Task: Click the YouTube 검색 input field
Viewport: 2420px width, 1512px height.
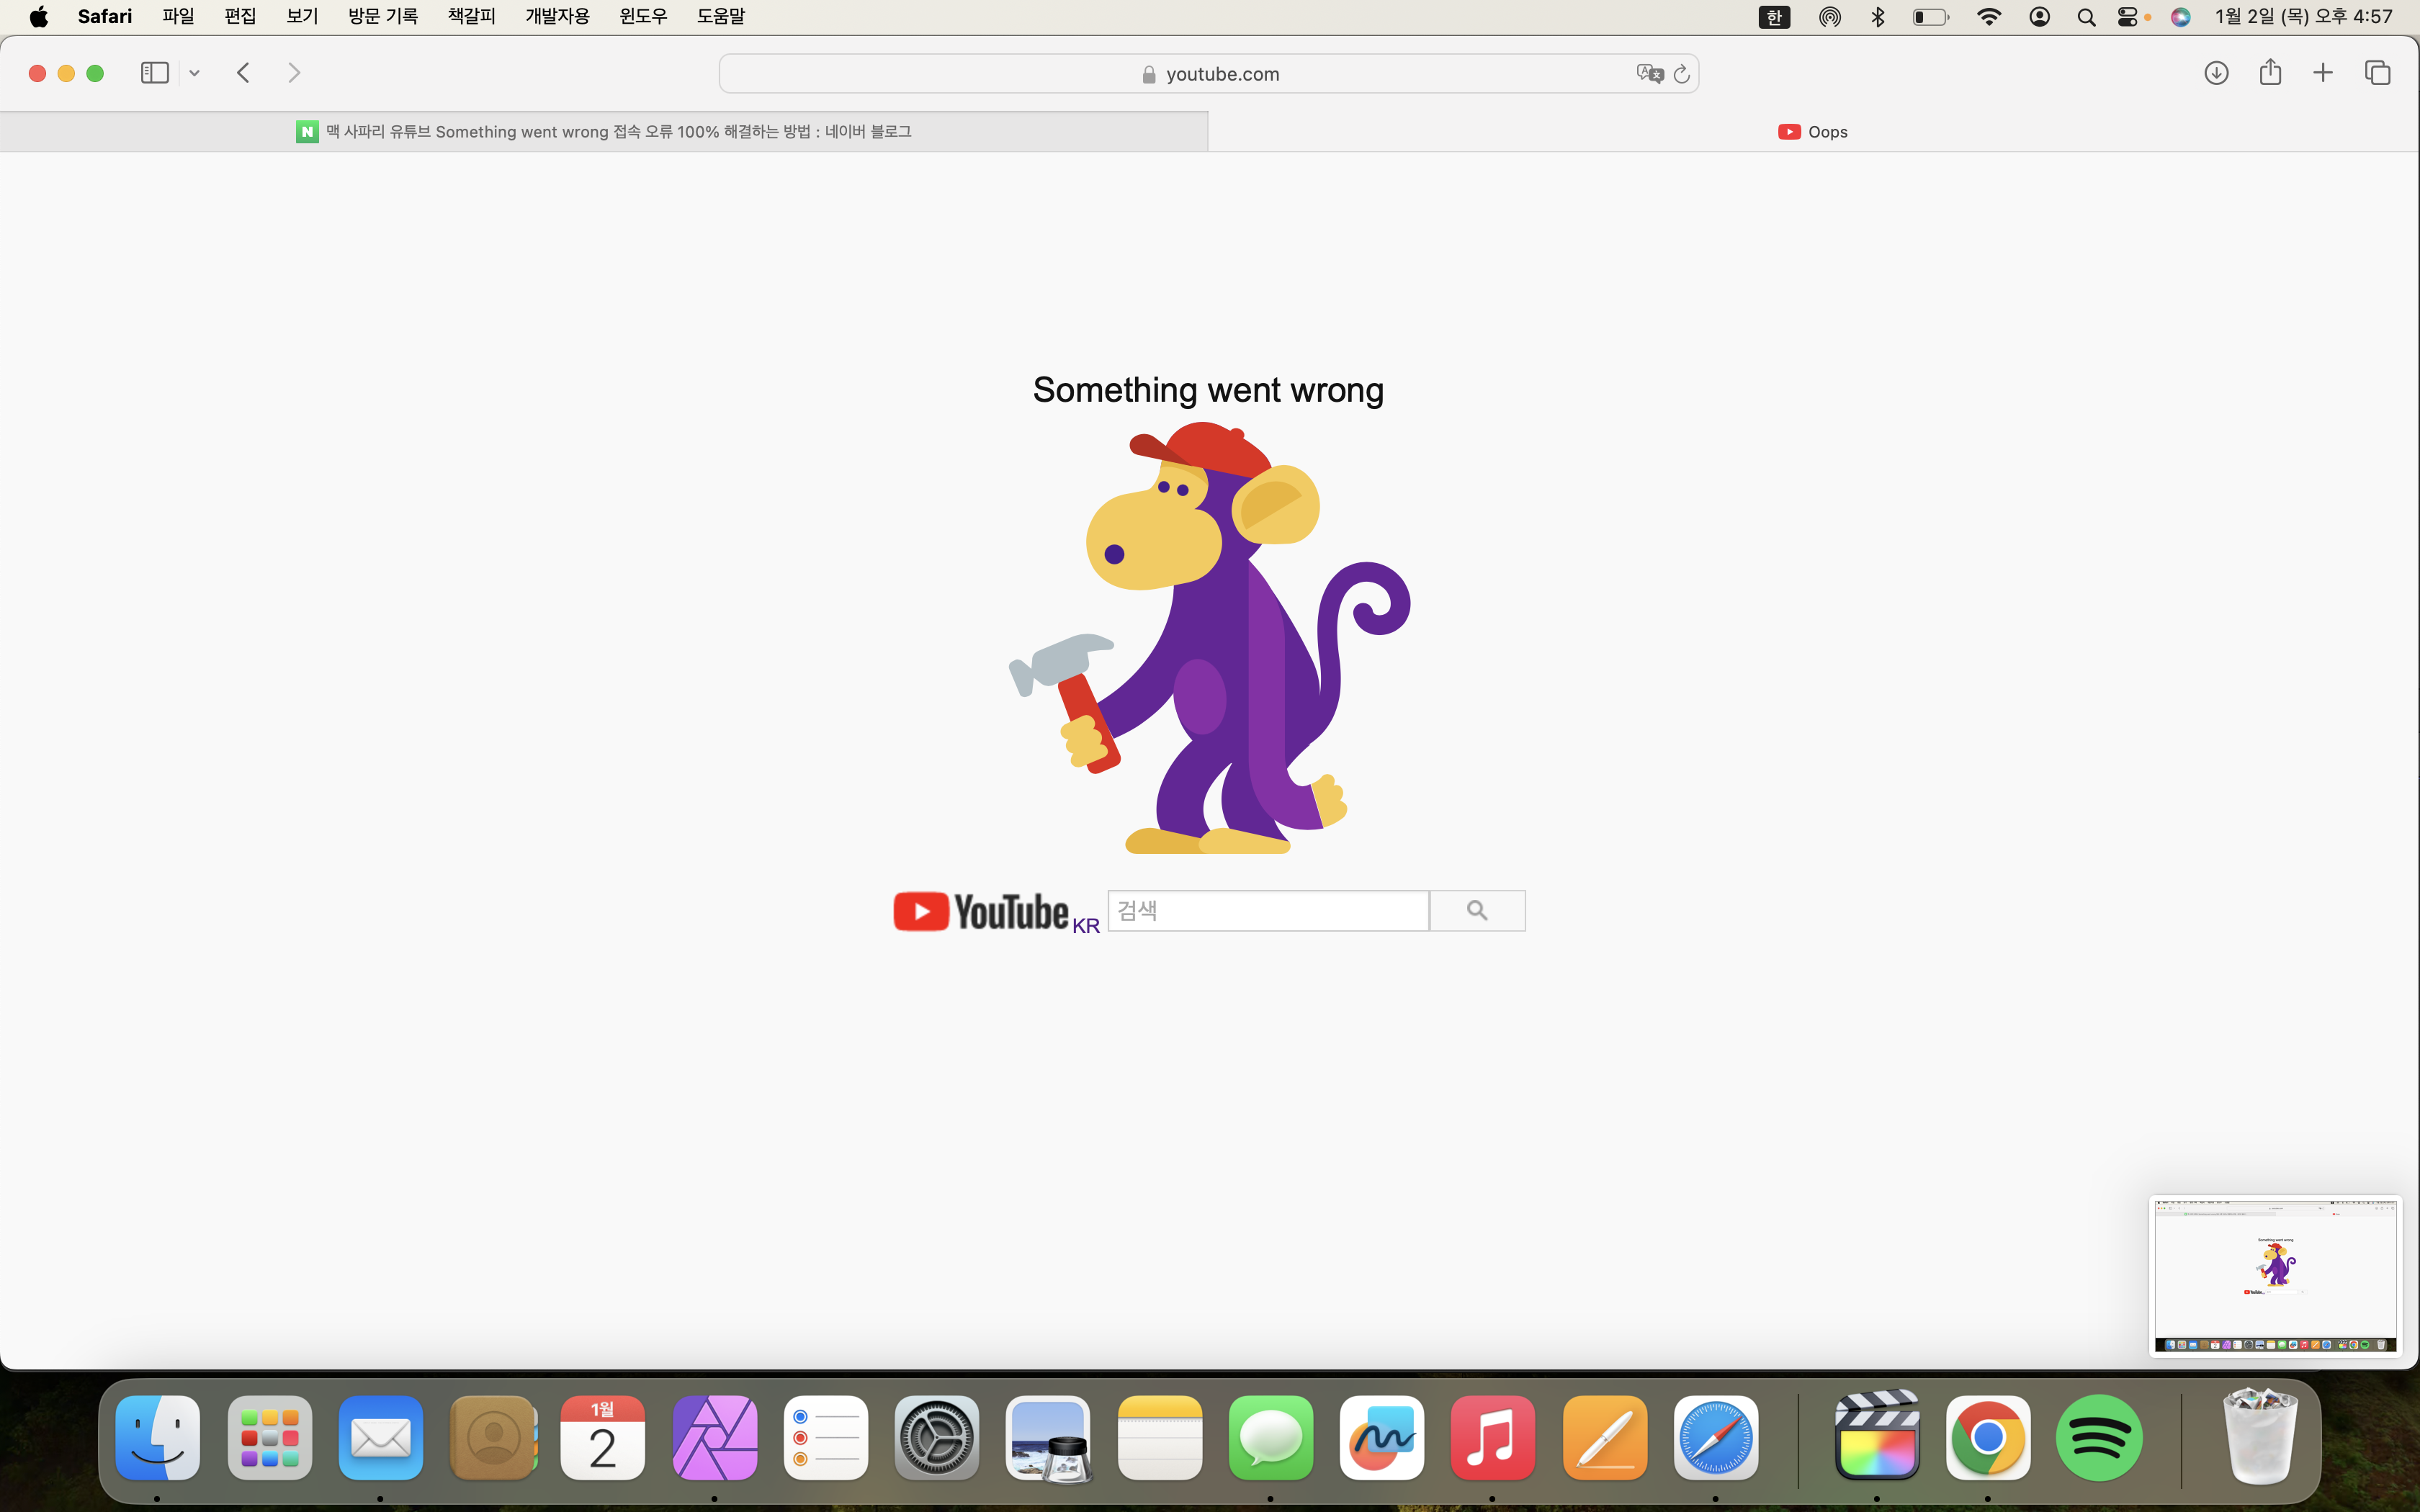Action: click(1268, 910)
